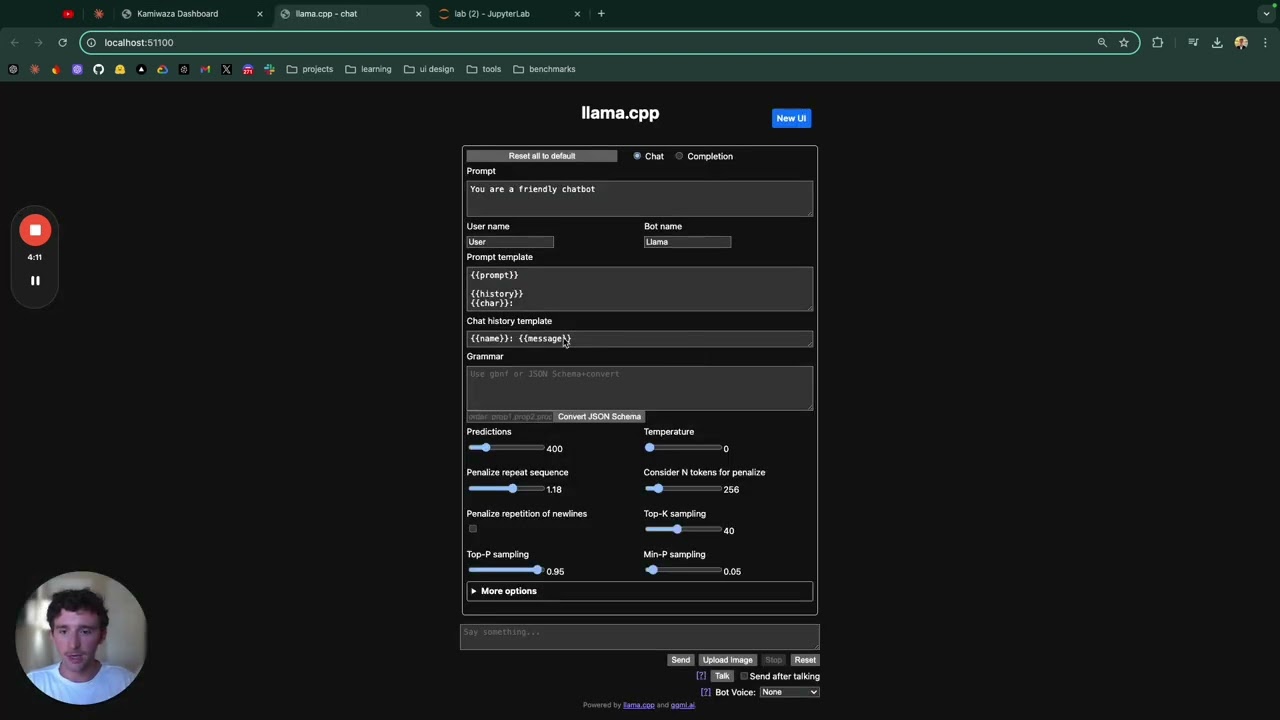
Task: Open the Chrome Downloads icon
Action: [1217, 42]
